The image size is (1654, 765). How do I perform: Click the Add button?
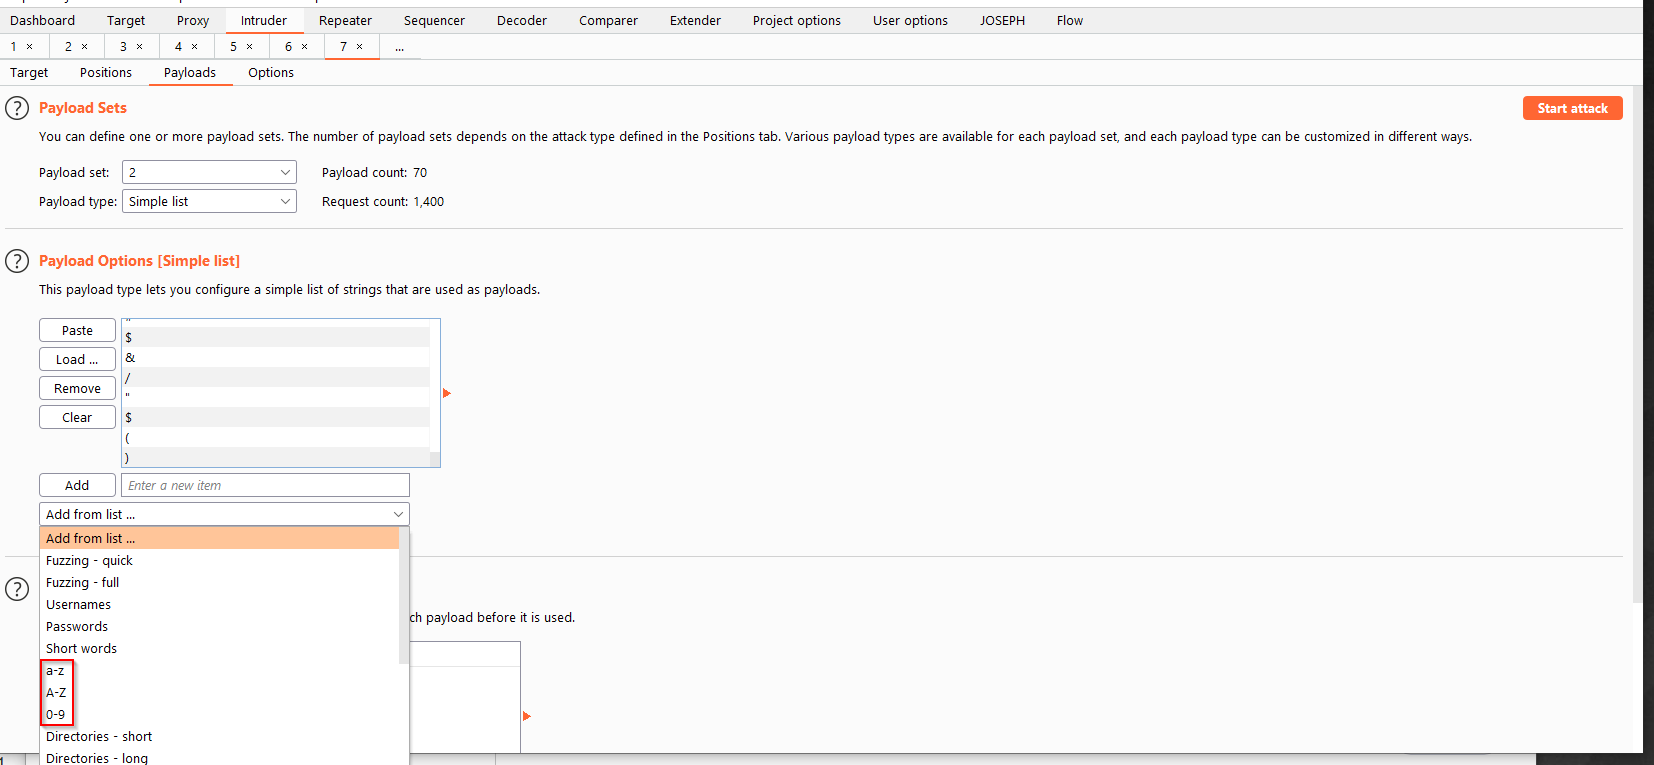pos(77,485)
